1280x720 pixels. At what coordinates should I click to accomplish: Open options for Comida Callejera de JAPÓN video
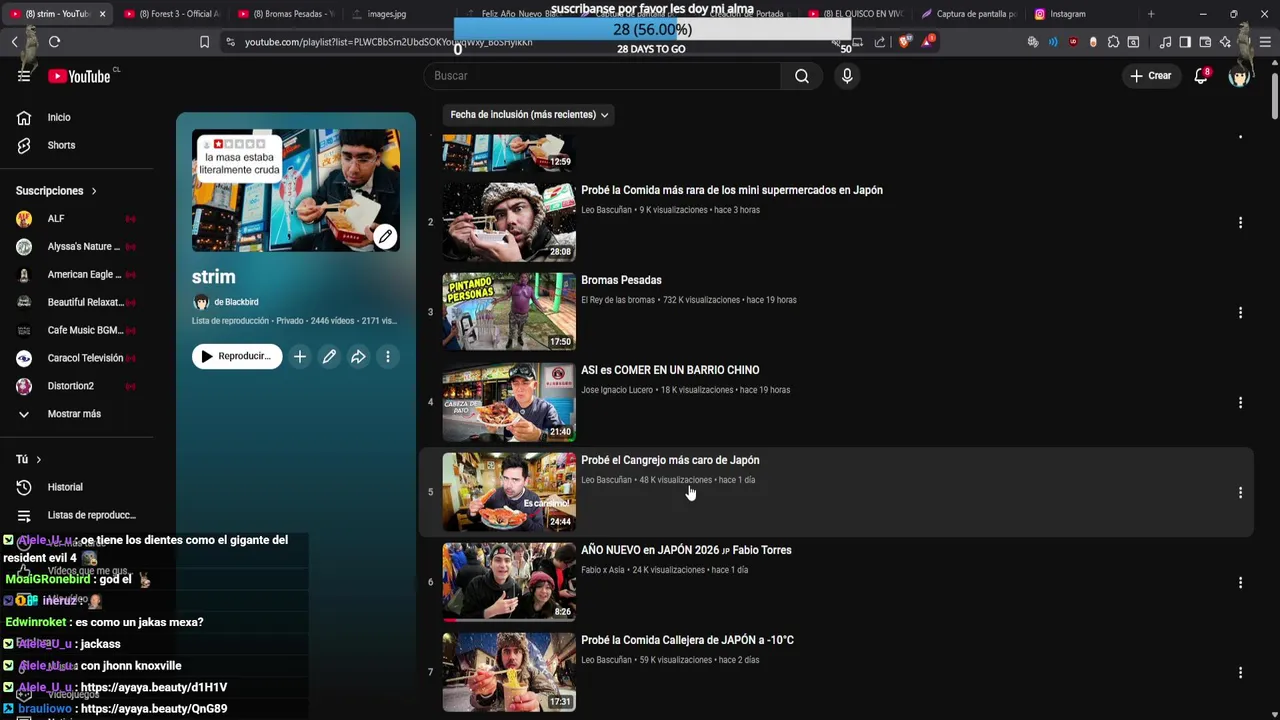(x=1240, y=672)
